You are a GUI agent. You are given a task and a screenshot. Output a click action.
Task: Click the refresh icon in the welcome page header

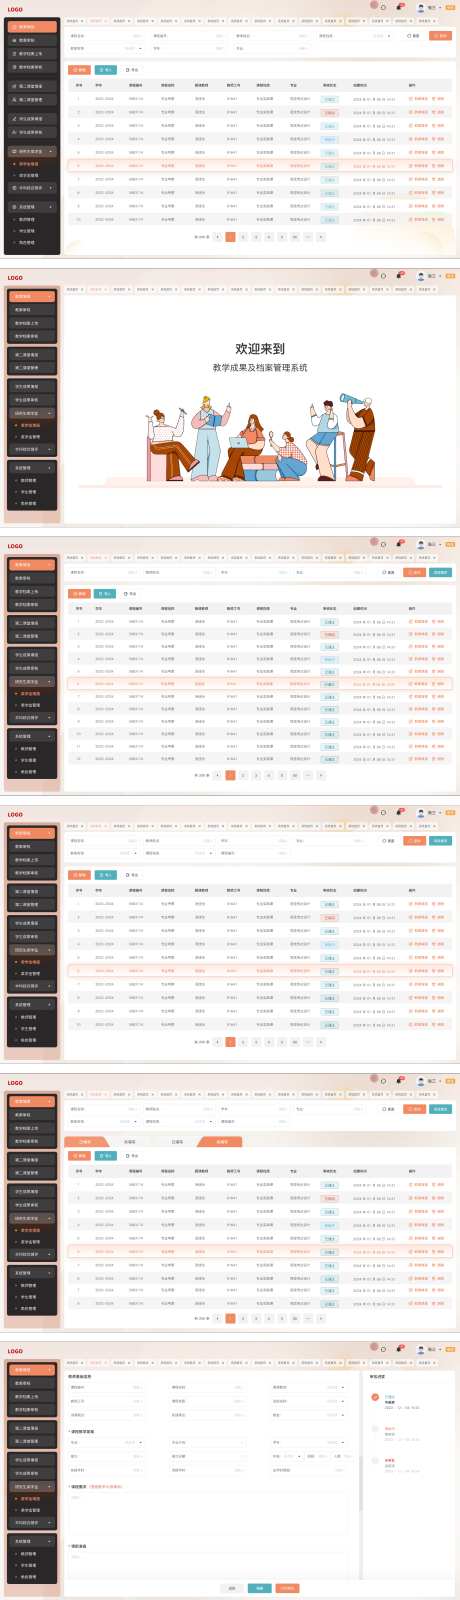(x=383, y=276)
